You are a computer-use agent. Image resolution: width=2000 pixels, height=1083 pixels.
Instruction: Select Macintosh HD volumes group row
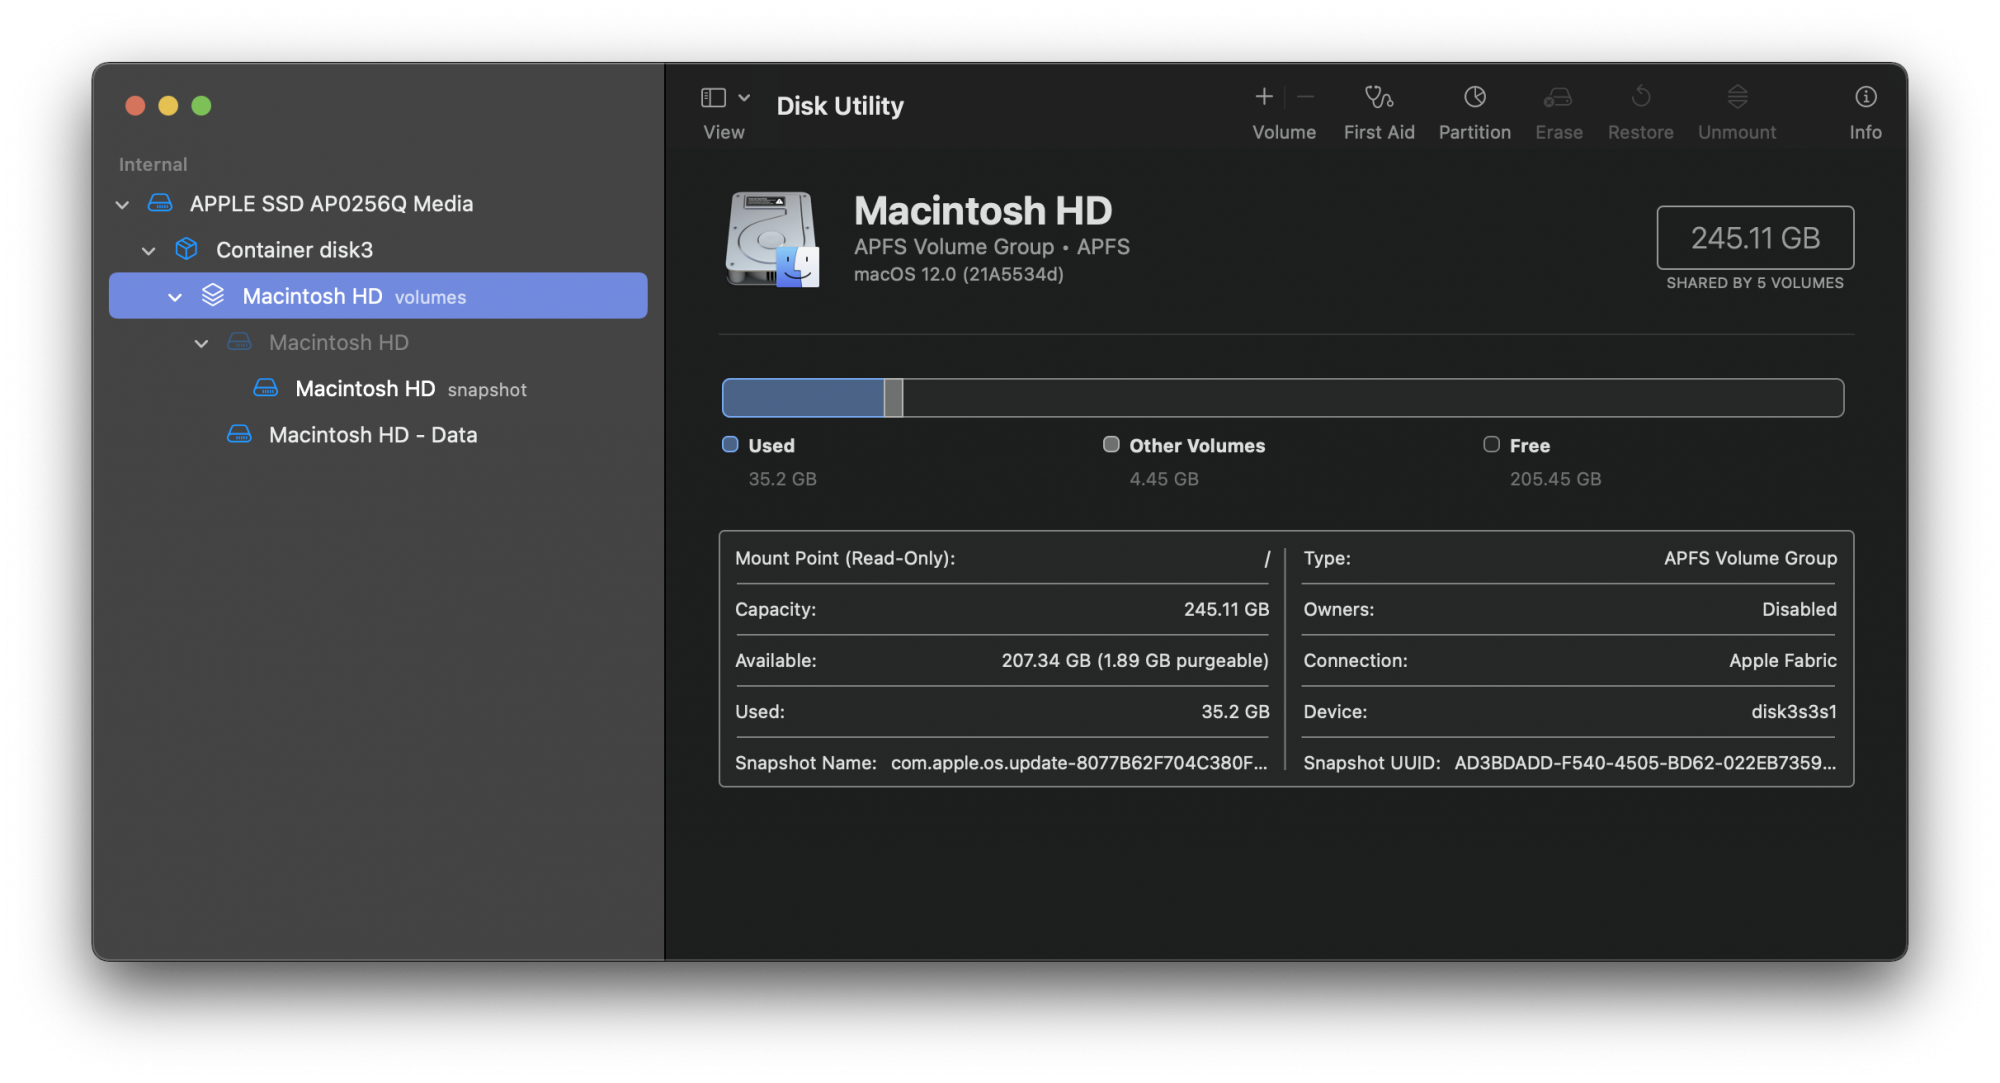(378, 296)
